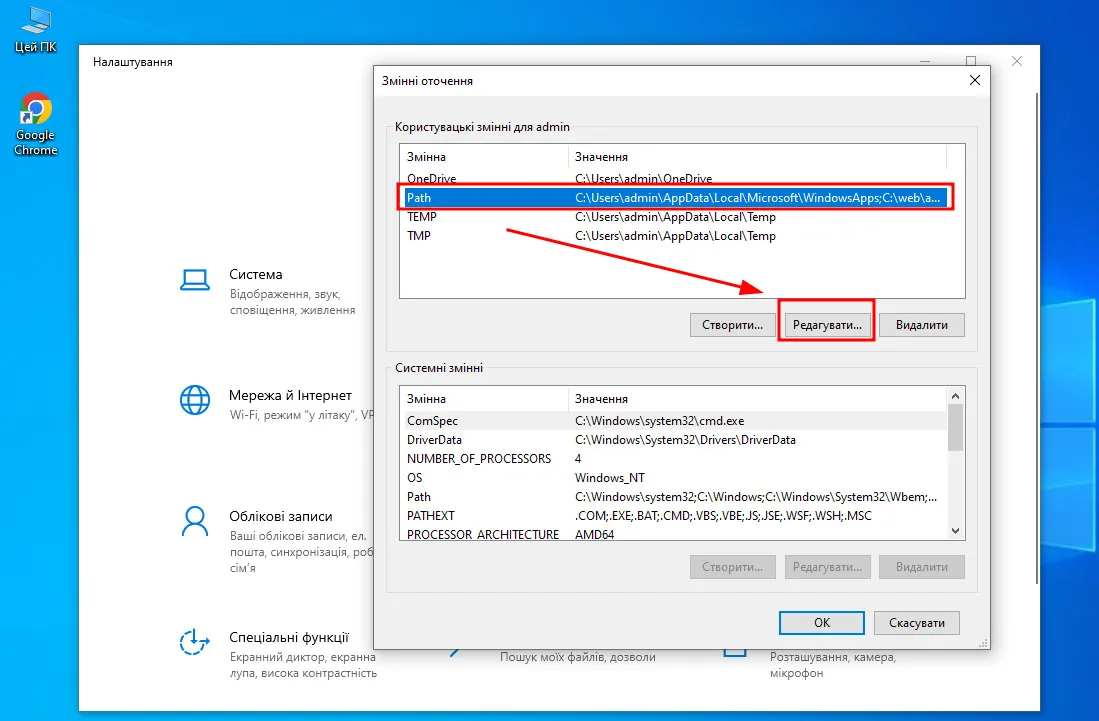1099x721 pixels.
Task: Sort system variables by Змінна column header
Action: click(484, 399)
